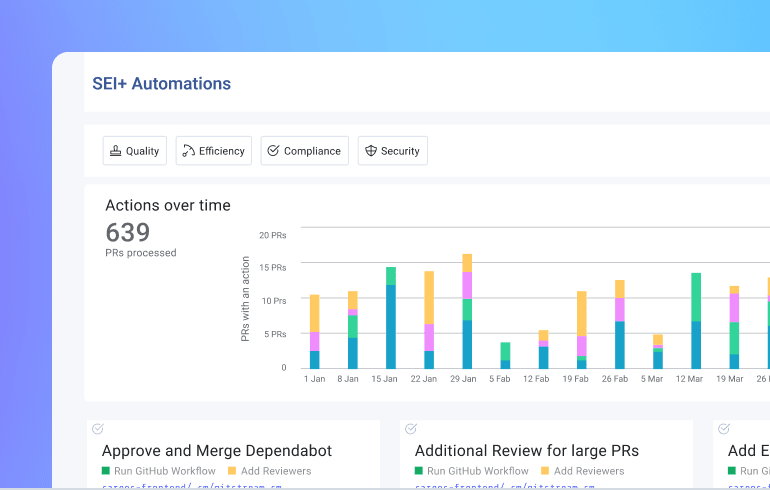Click the Compliance checkmark badge icon
The image size is (770, 490).
[x=273, y=151]
